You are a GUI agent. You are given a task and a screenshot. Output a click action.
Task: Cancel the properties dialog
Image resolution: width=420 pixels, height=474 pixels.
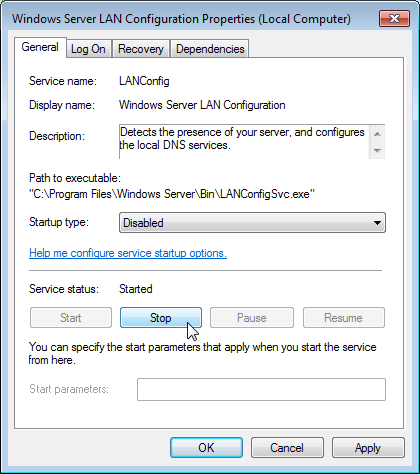pyautogui.click(x=287, y=448)
